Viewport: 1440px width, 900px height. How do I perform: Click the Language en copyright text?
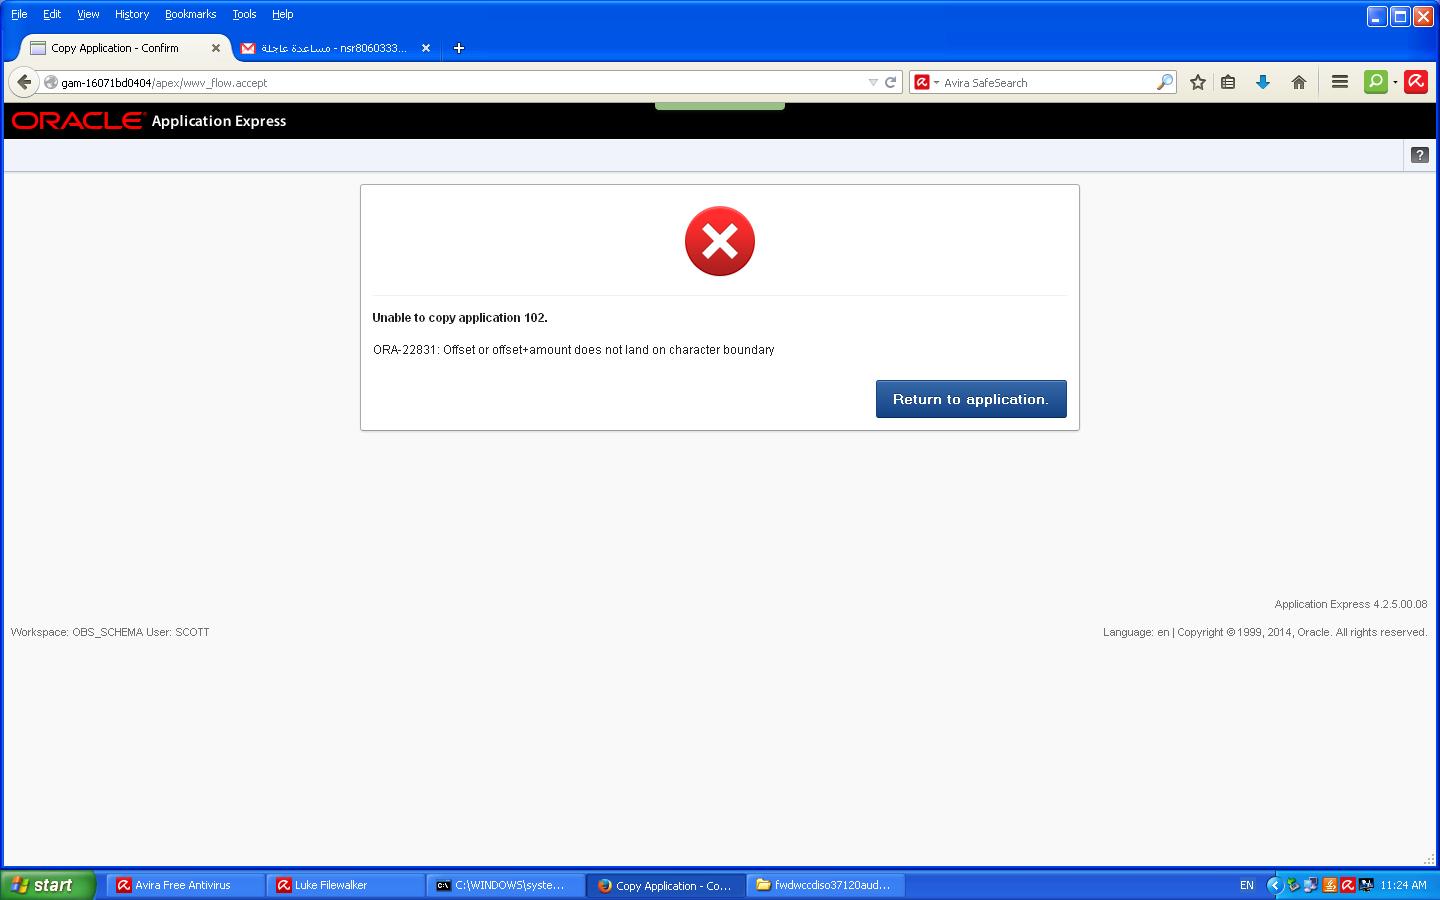tap(1265, 632)
